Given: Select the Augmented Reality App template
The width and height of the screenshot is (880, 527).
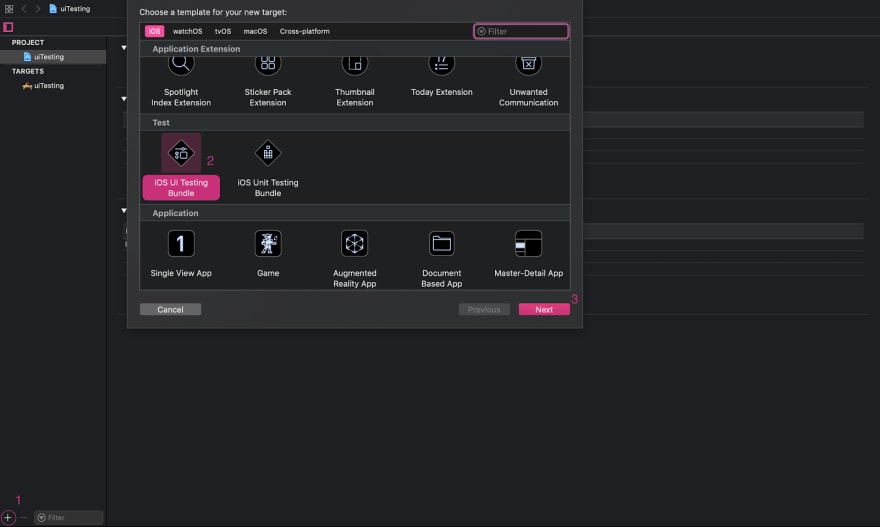Looking at the screenshot, I should (355, 259).
